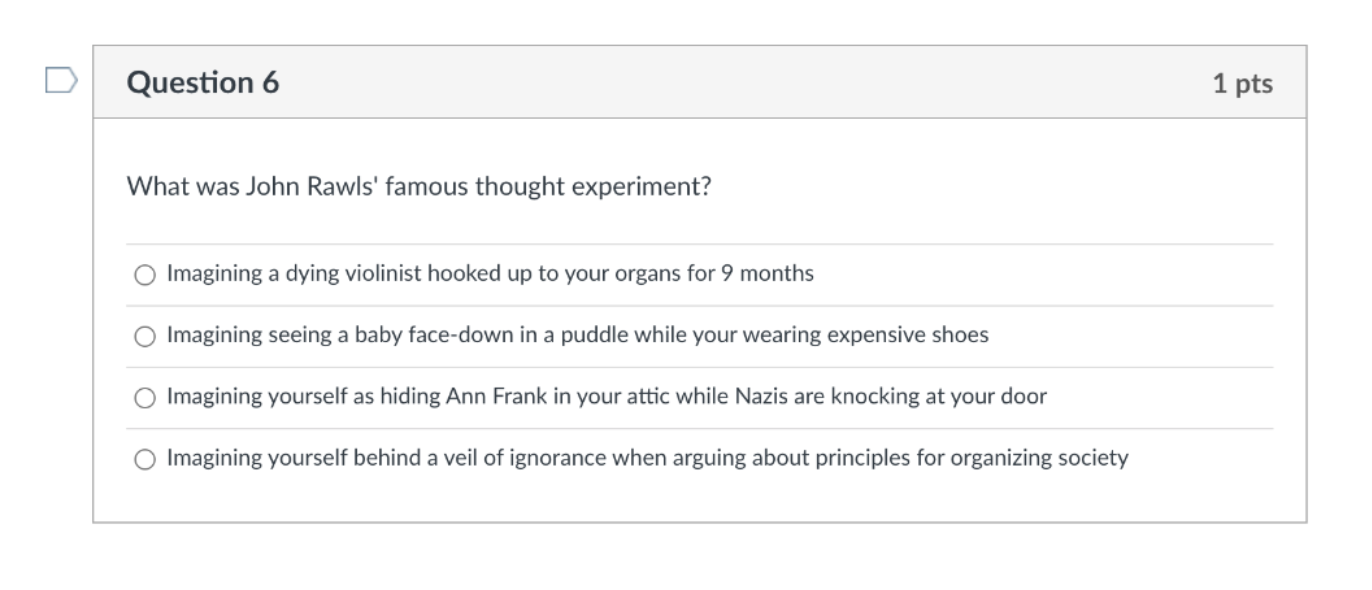Click the "Question 6" heading

pyautogui.click(x=203, y=83)
